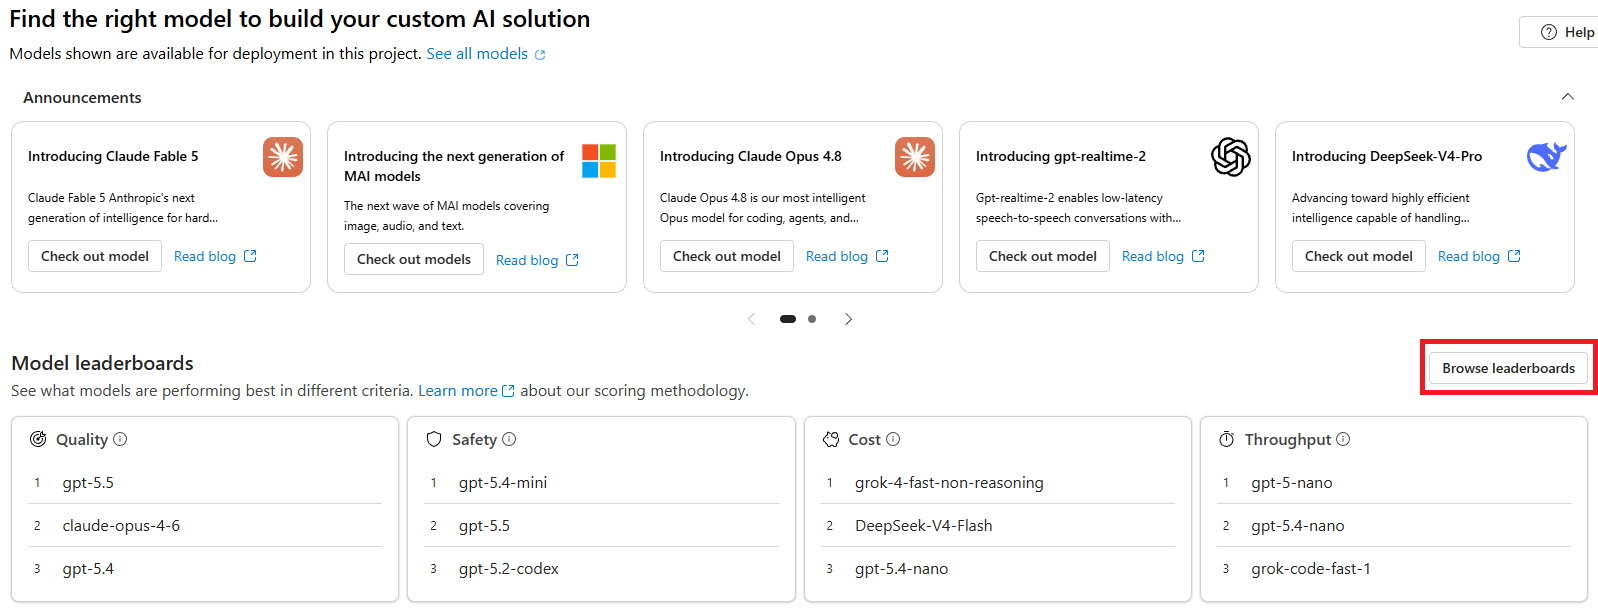This screenshot has width=1598, height=610.
Task: Show Quality info tooltip icon
Action: pyautogui.click(x=120, y=439)
